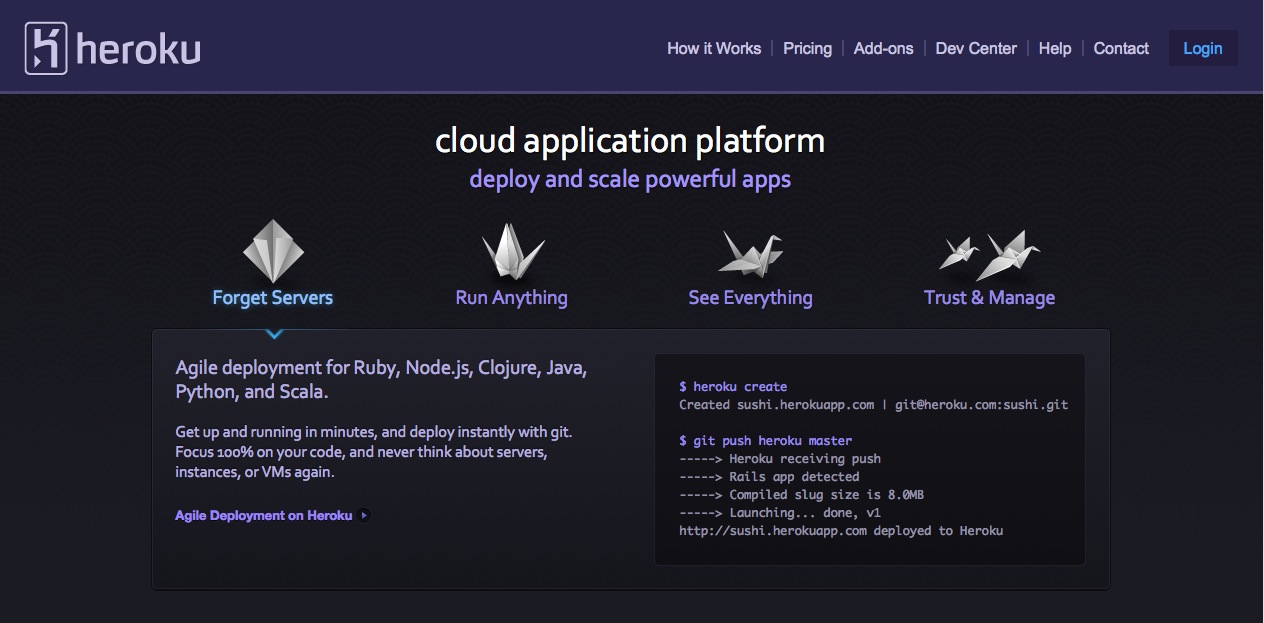Viewport: 1264px width, 623px height.
Task: Click the 'Get up and running in minutes' paragraph
Action: 374,452
